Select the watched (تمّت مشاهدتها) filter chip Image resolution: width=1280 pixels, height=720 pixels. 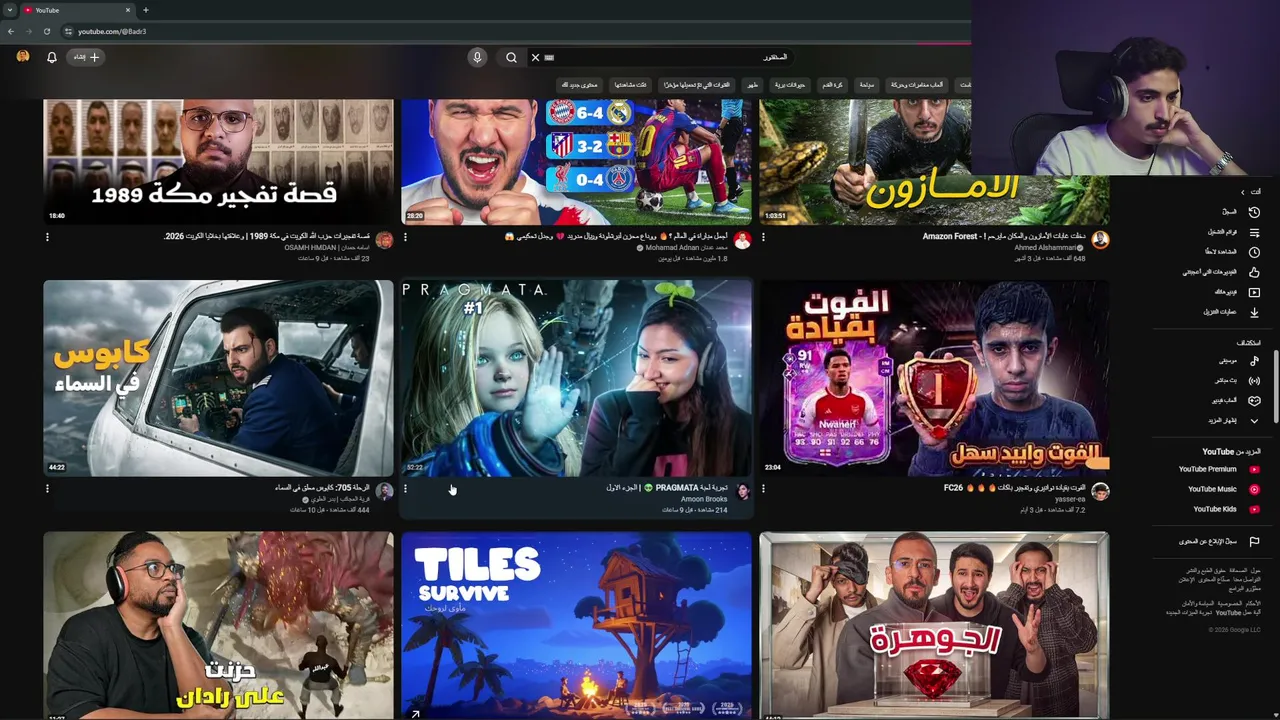tap(630, 85)
